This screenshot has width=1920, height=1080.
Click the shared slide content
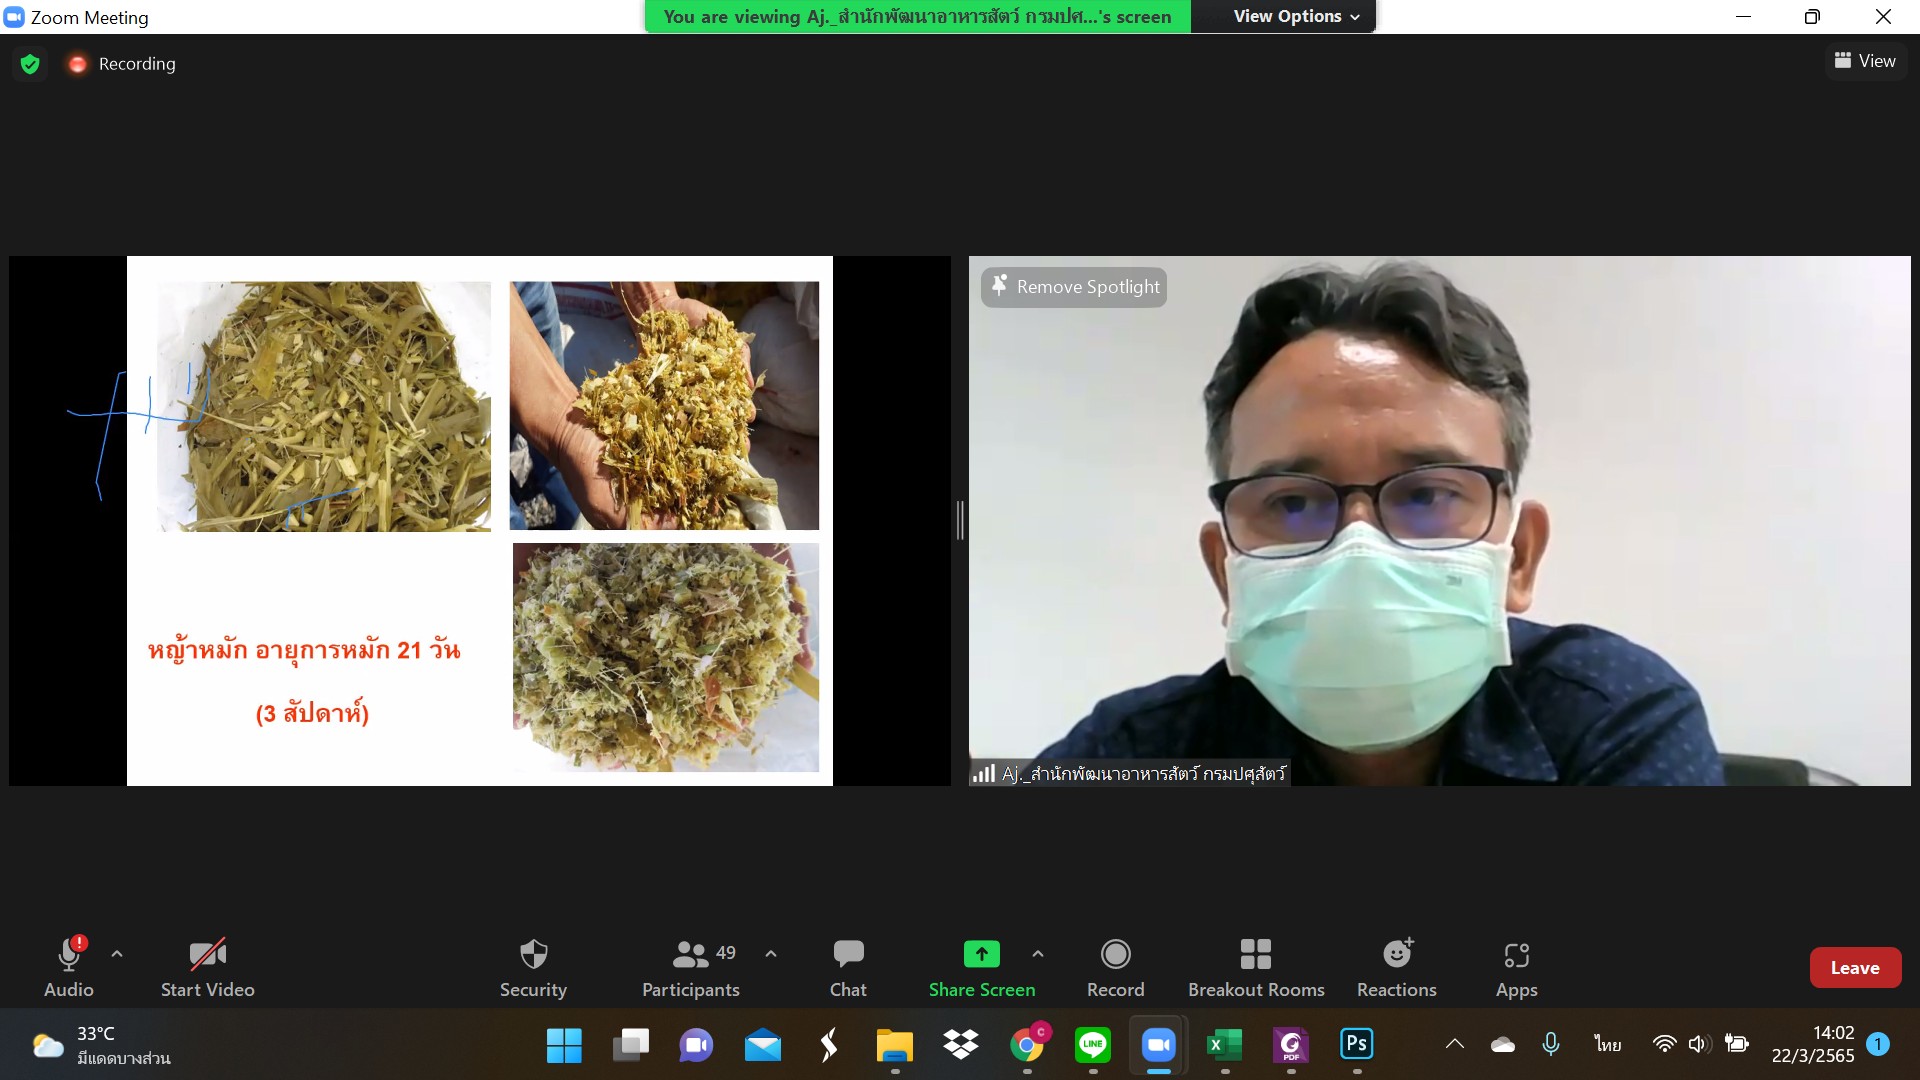tap(480, 520)
